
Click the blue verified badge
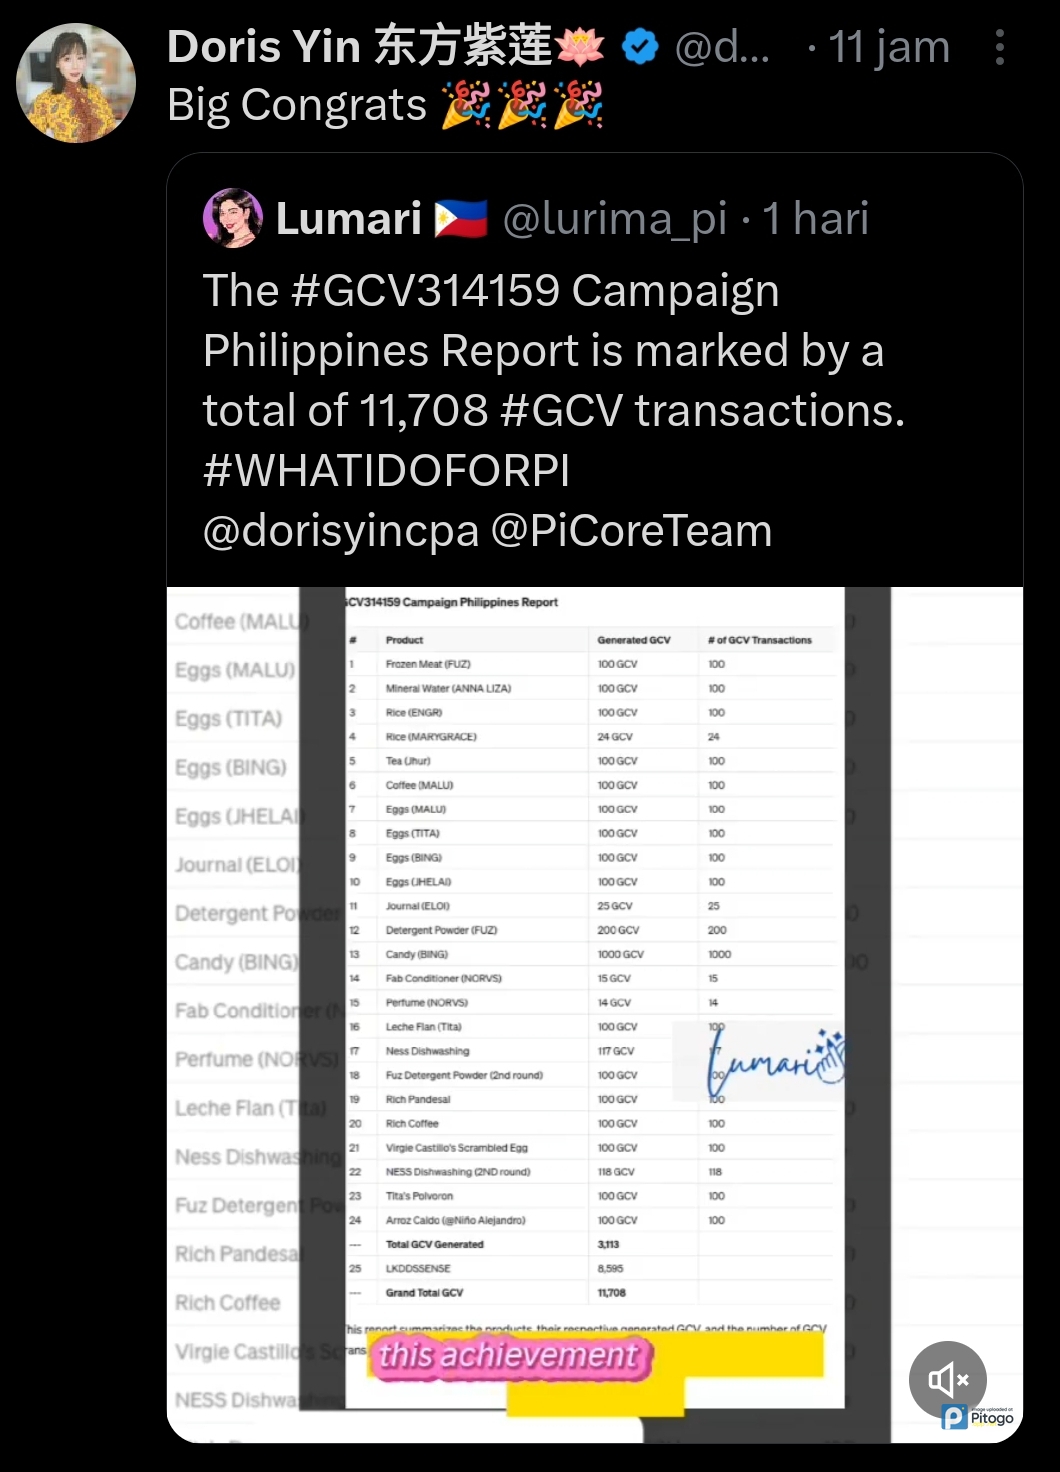point(640,47)
